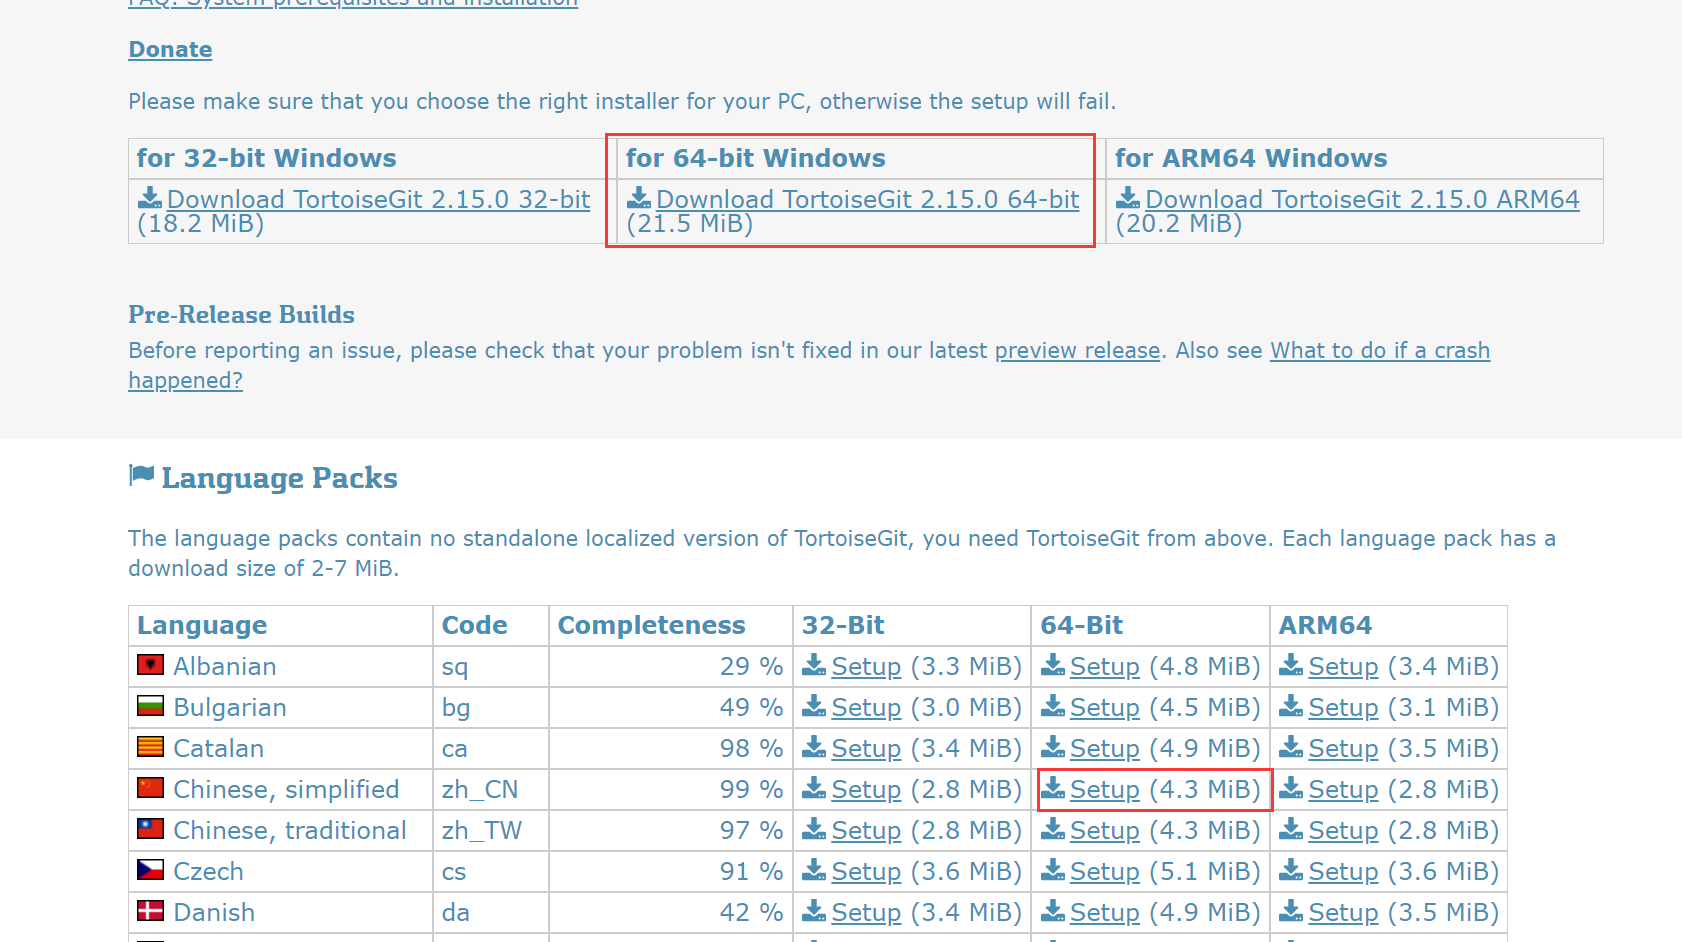Click Chinese simplified 64-Bit download icon
Image resolution: width=1682 pixels, height=942 pixels.
pyautogui.click(x=1053, y=788)
